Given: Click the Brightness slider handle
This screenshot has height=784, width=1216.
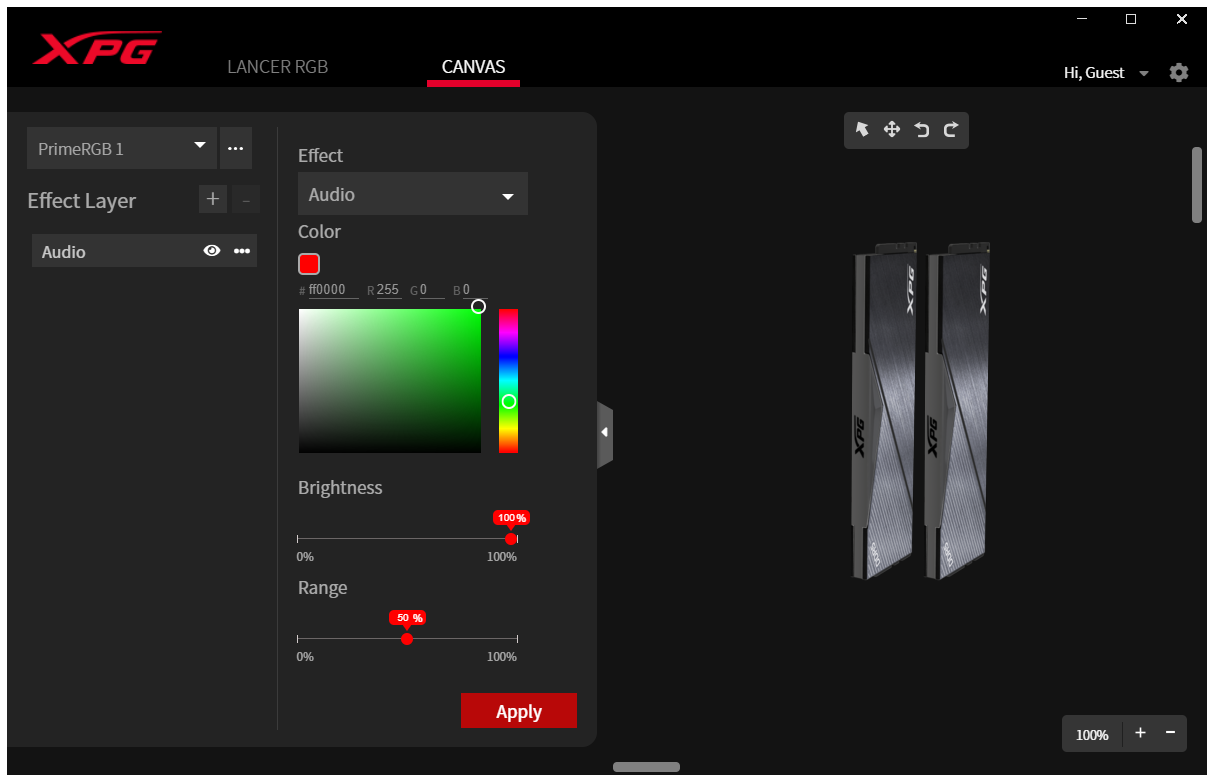Looking at the screenshot, I should 511,539.
